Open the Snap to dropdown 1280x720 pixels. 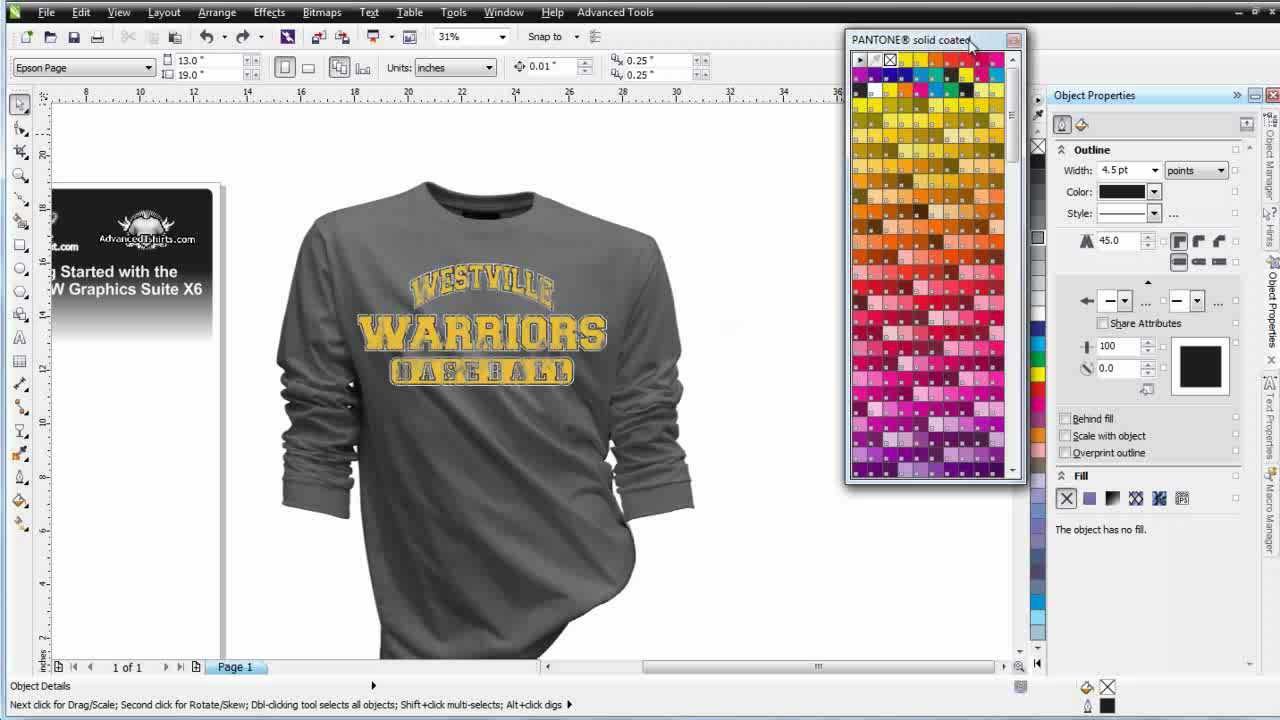tap(575, 37)
